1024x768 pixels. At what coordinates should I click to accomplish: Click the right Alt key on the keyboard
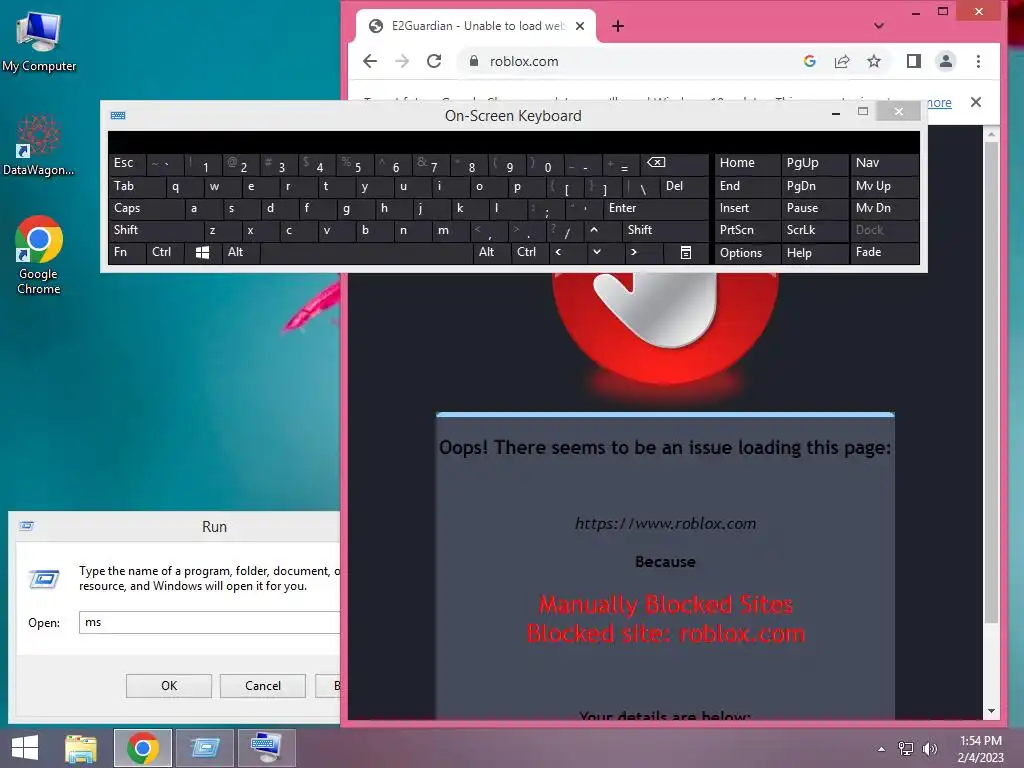[491, 252]
